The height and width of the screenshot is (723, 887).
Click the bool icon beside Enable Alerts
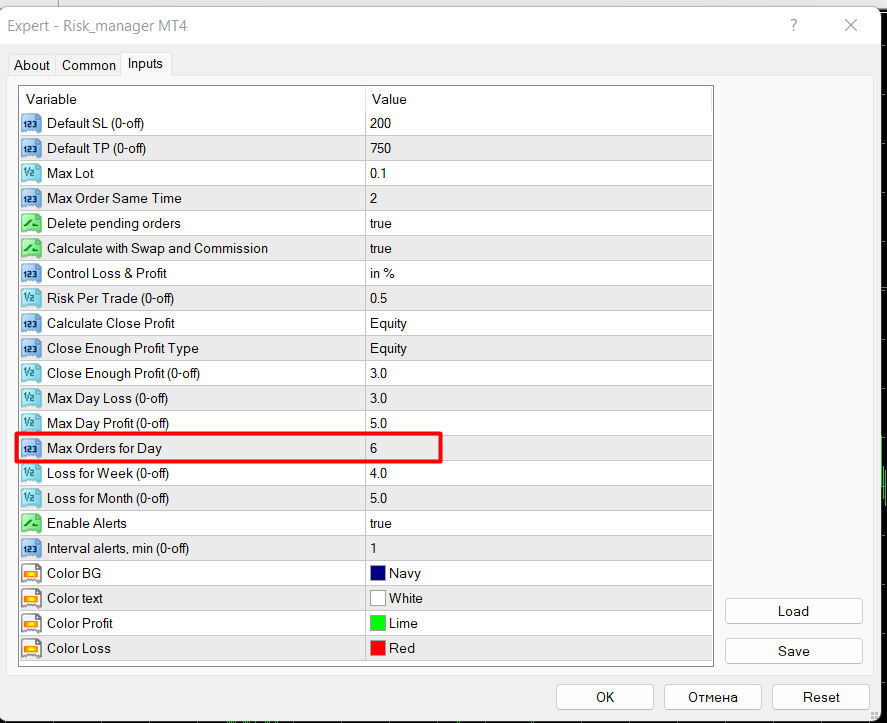pos(31,523)
